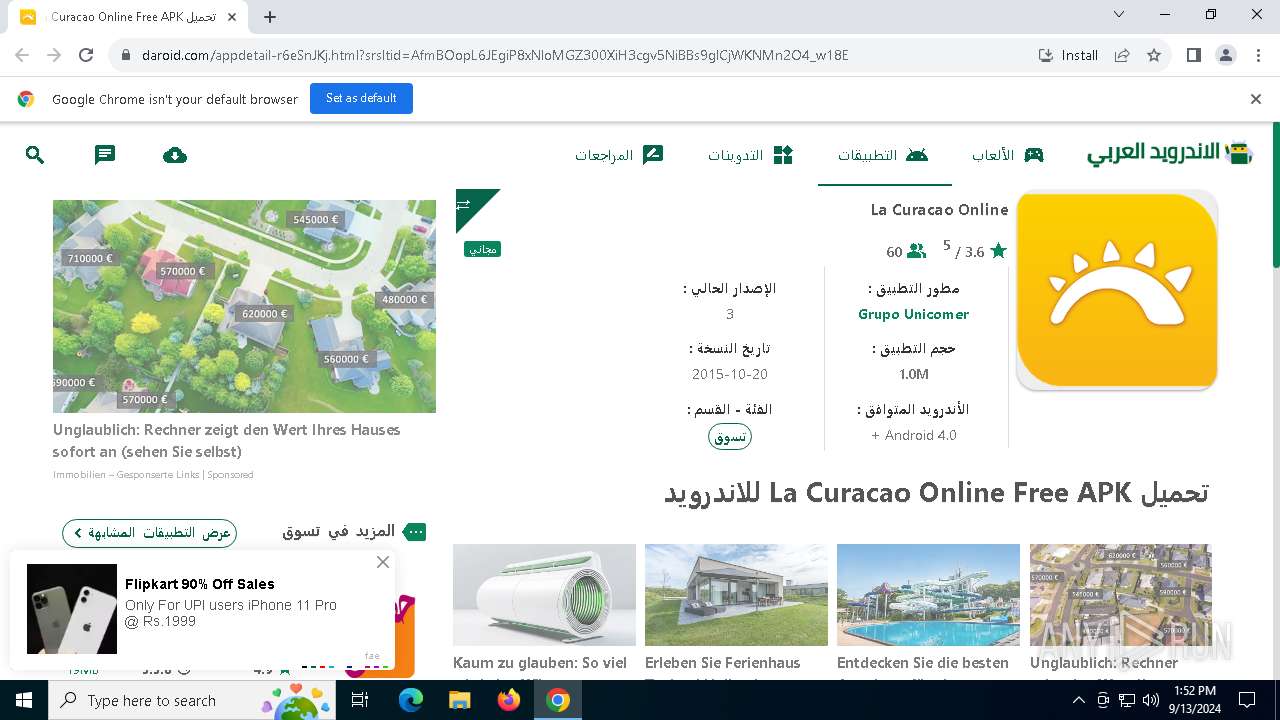
Task: Click the Type here to search box
Action: (193, 700)
